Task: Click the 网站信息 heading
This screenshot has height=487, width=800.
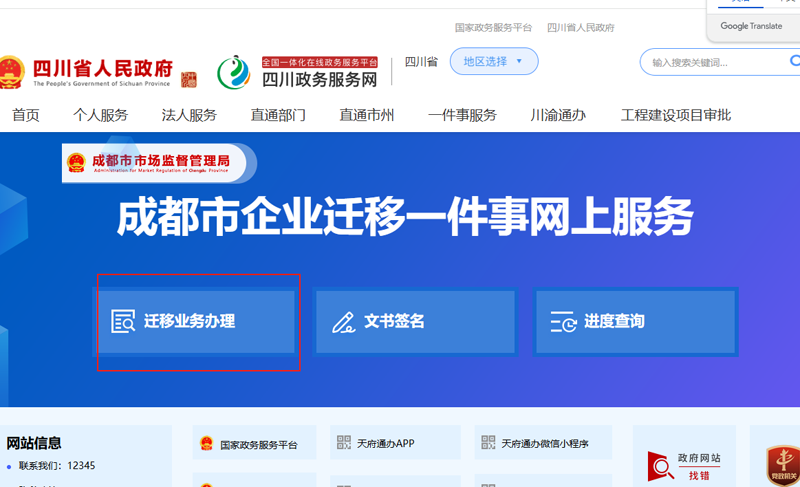Action: [34, 443]
